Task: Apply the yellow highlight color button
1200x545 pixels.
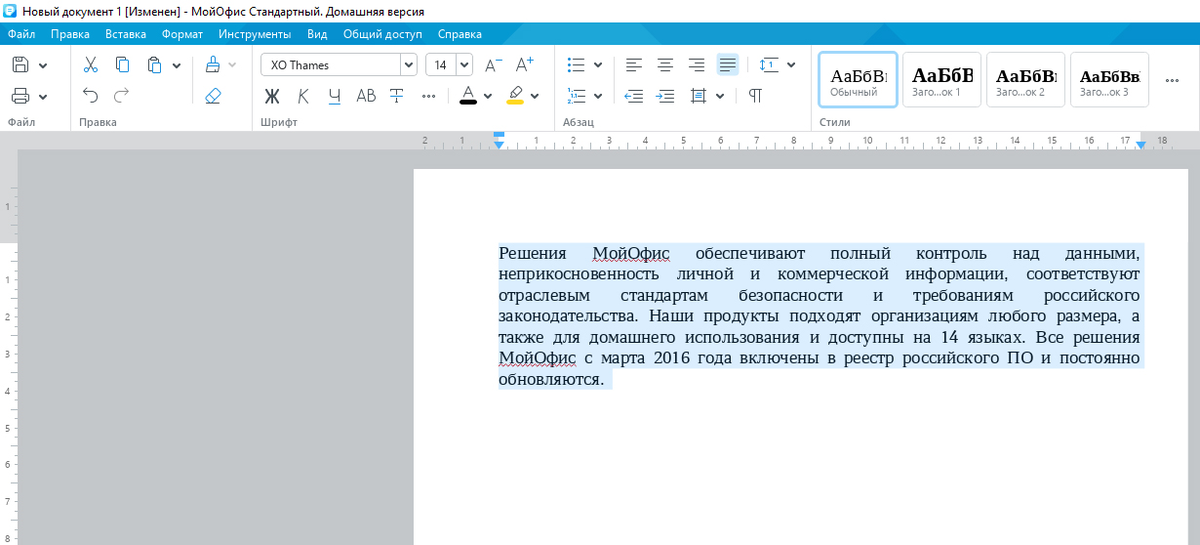Action: point(515,96)
